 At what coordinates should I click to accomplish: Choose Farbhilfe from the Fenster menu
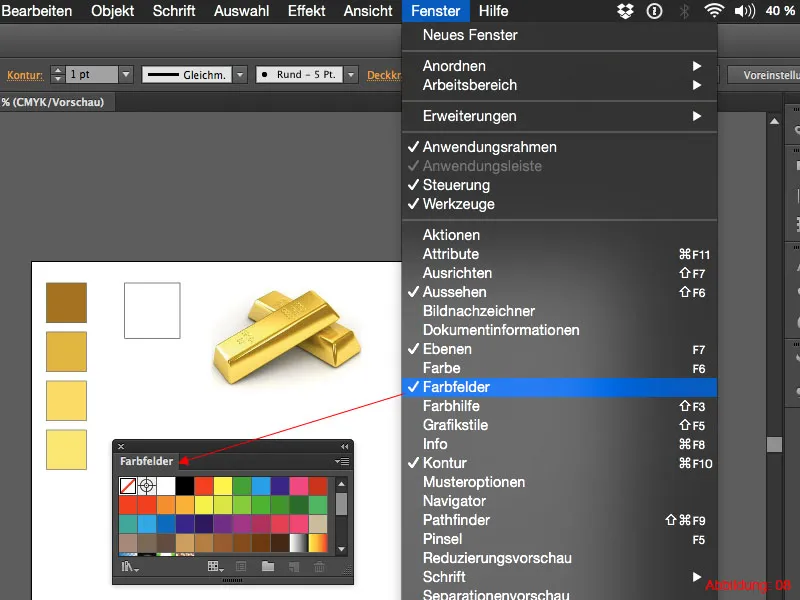559,406
